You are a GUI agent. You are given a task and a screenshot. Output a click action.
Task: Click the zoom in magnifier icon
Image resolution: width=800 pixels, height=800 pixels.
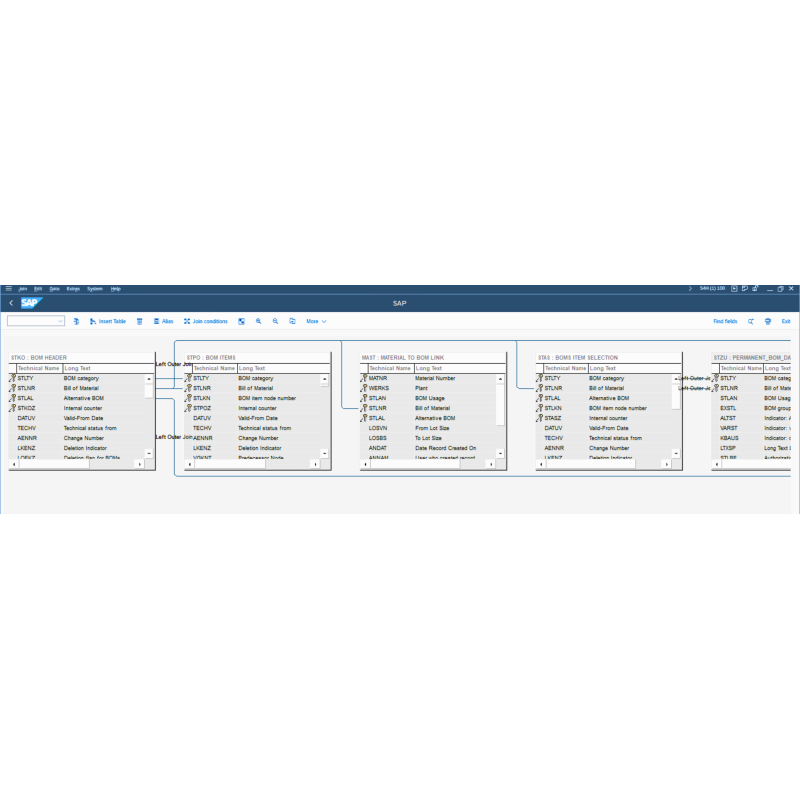[258, 321]
